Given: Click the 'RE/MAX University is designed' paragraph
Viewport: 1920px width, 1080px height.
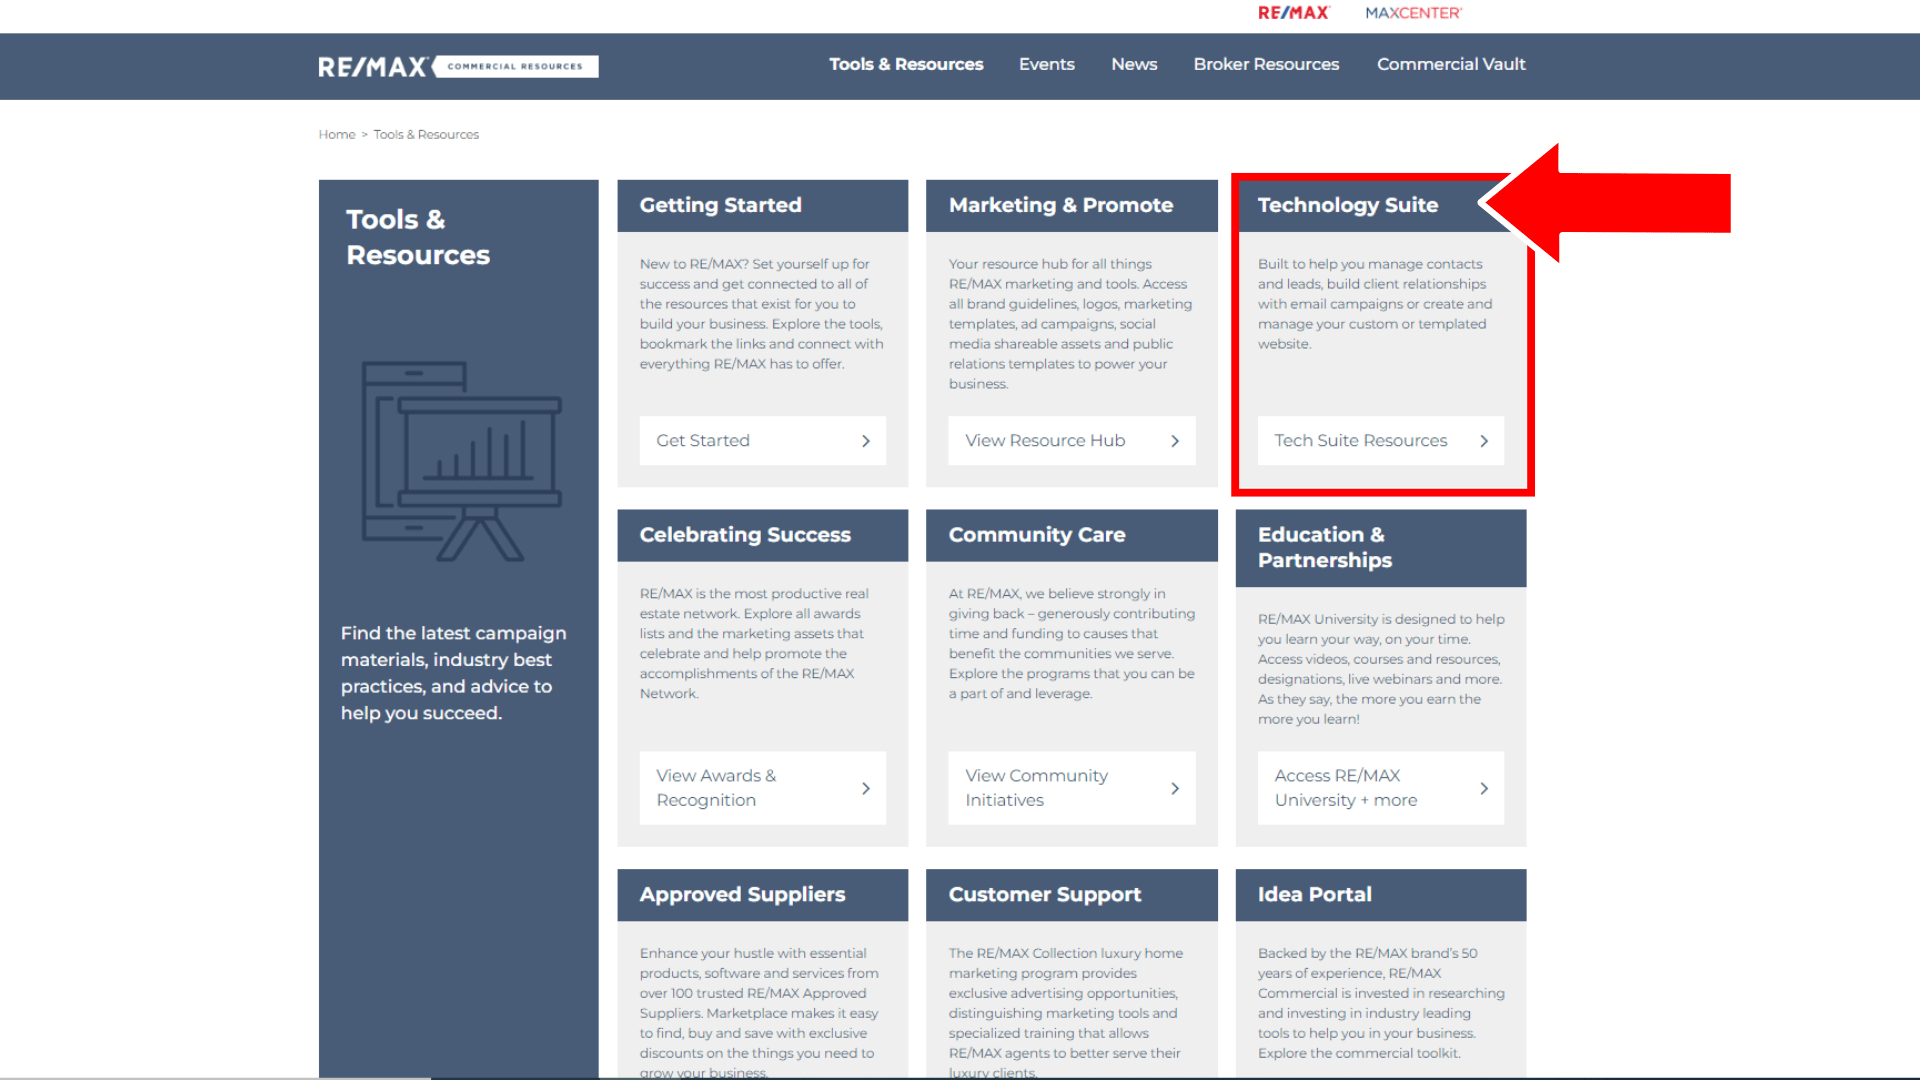Looking at the screenshot, I should point(1381,669).
